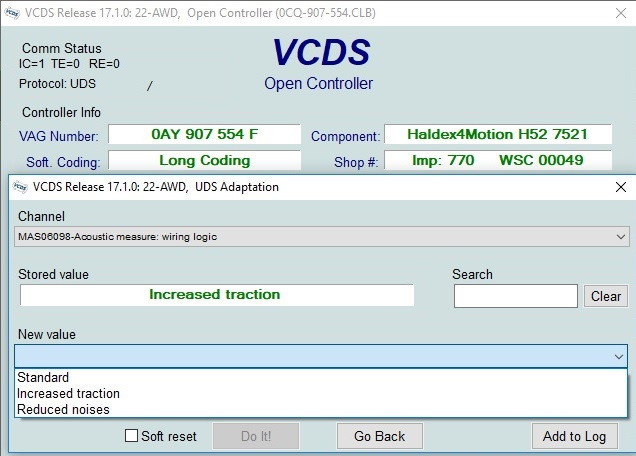Click the New value label
636x456 pixels.
47,334
